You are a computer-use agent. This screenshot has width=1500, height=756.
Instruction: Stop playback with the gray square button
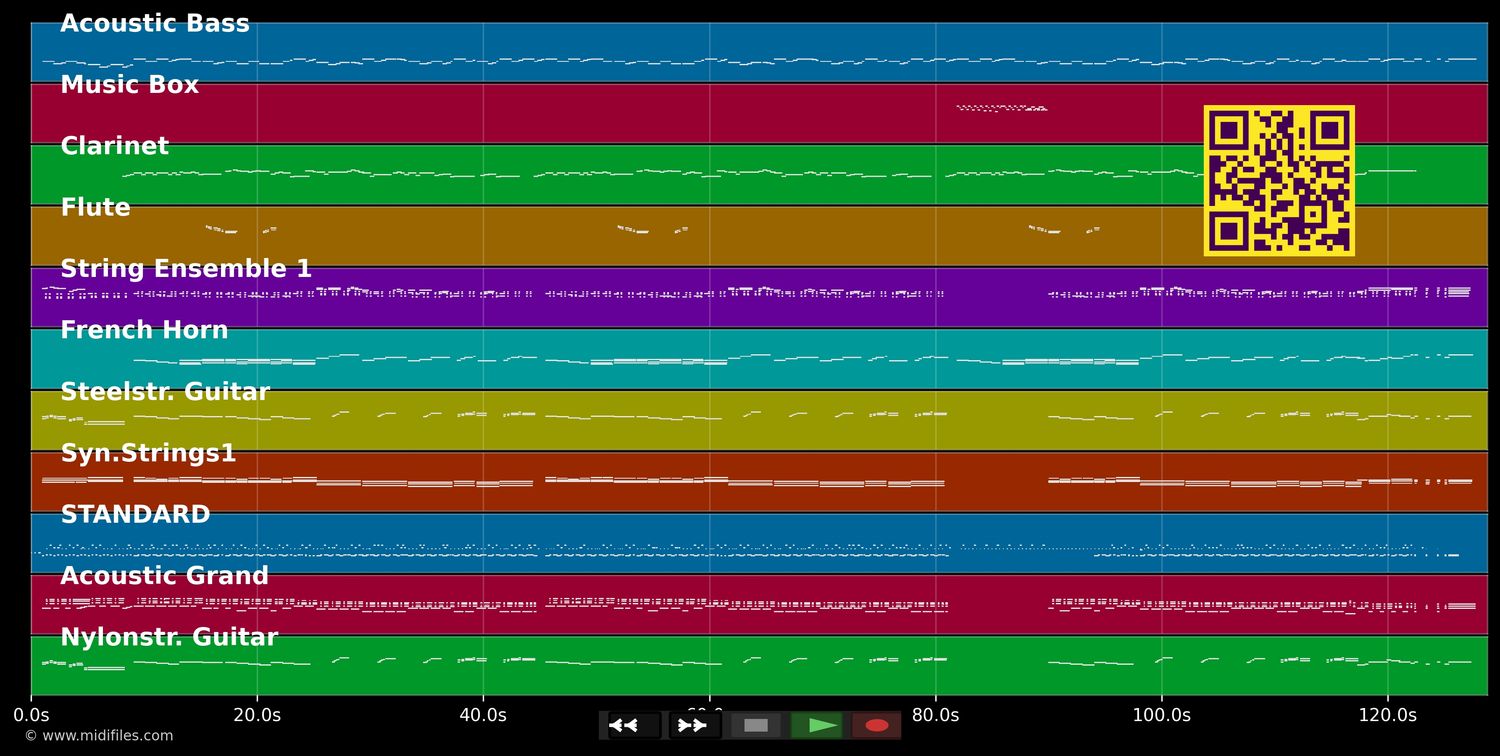click(x=756, y=725)
